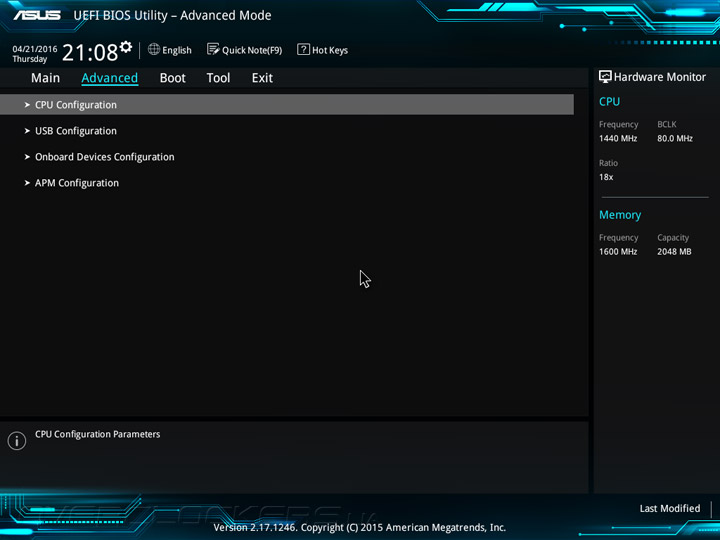720x540 pixels.
Task: Open CPU Configuration submenu
Action: coord(287,105)
